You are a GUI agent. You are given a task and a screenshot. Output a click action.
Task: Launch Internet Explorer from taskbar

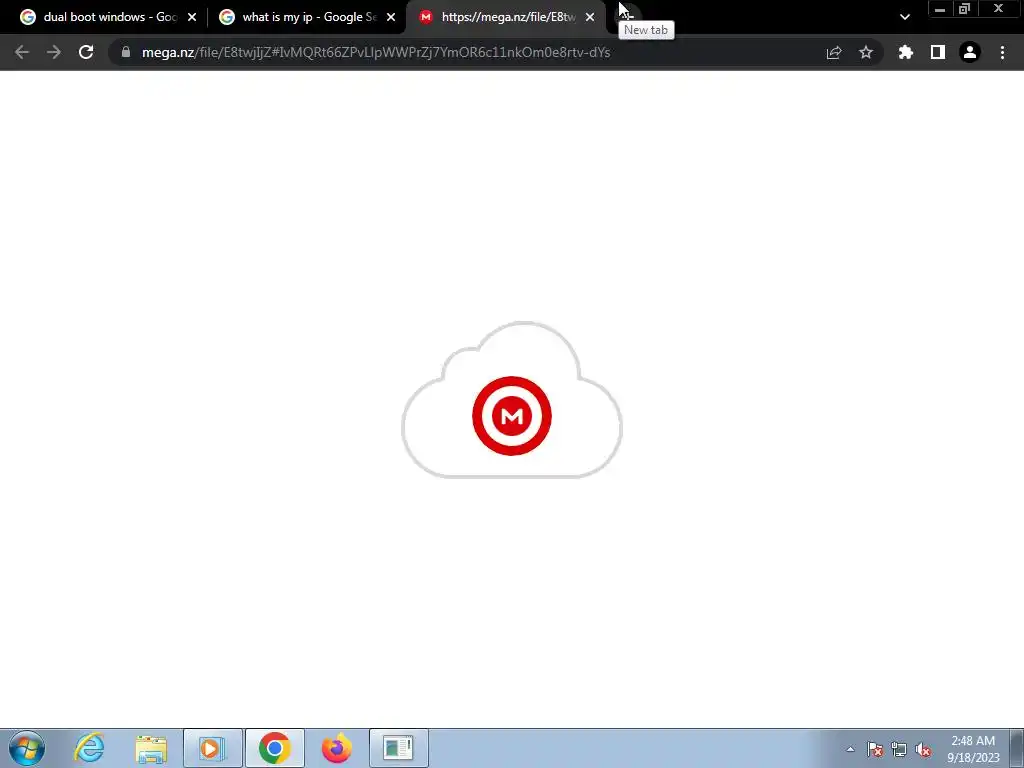click(89, 748)
